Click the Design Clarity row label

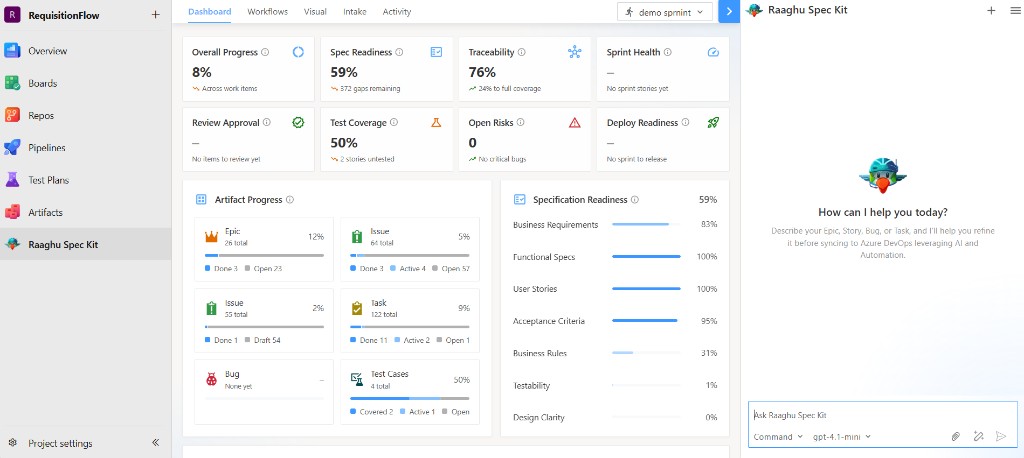(x=539, y=417)
